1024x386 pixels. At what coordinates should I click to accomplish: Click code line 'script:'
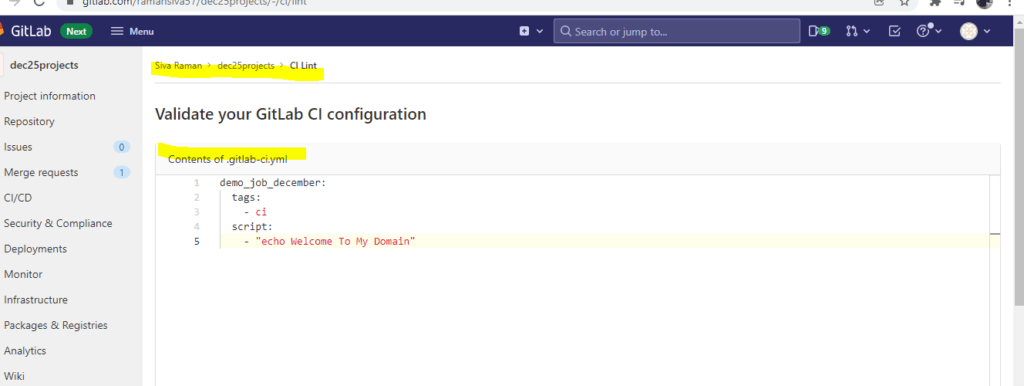tap(252, 227)
